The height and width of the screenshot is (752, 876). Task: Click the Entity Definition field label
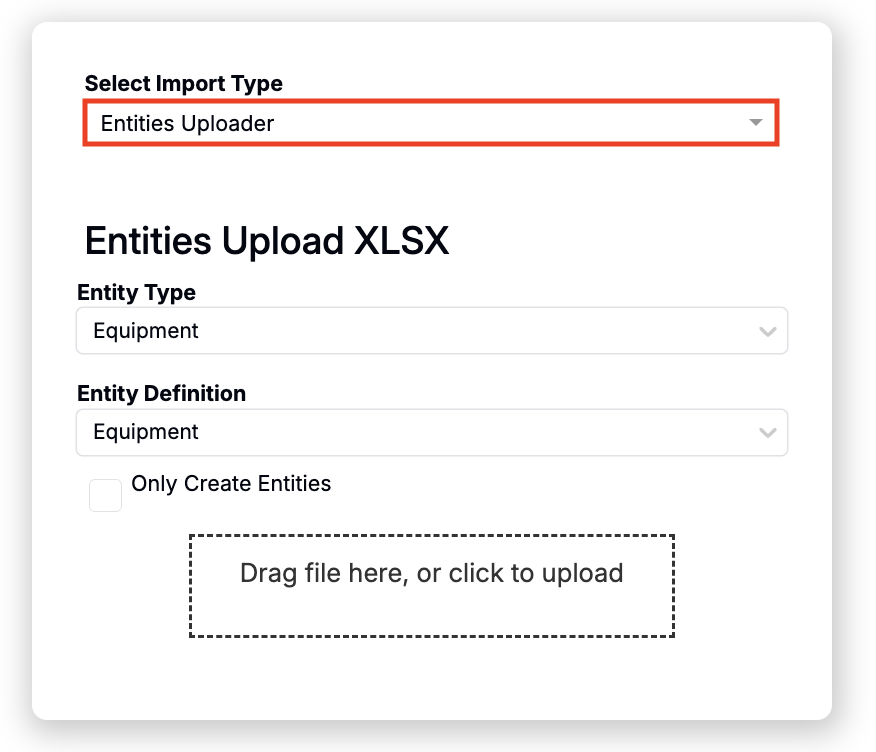161,394
